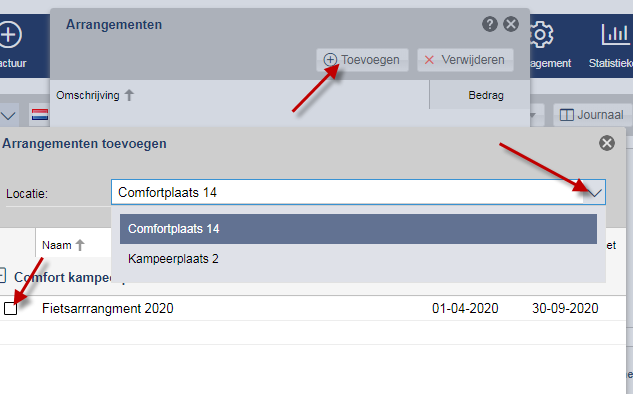Open the help icon in Arrangementen dialog
Viewport: 633px width, 394px height.
[490, 24]
